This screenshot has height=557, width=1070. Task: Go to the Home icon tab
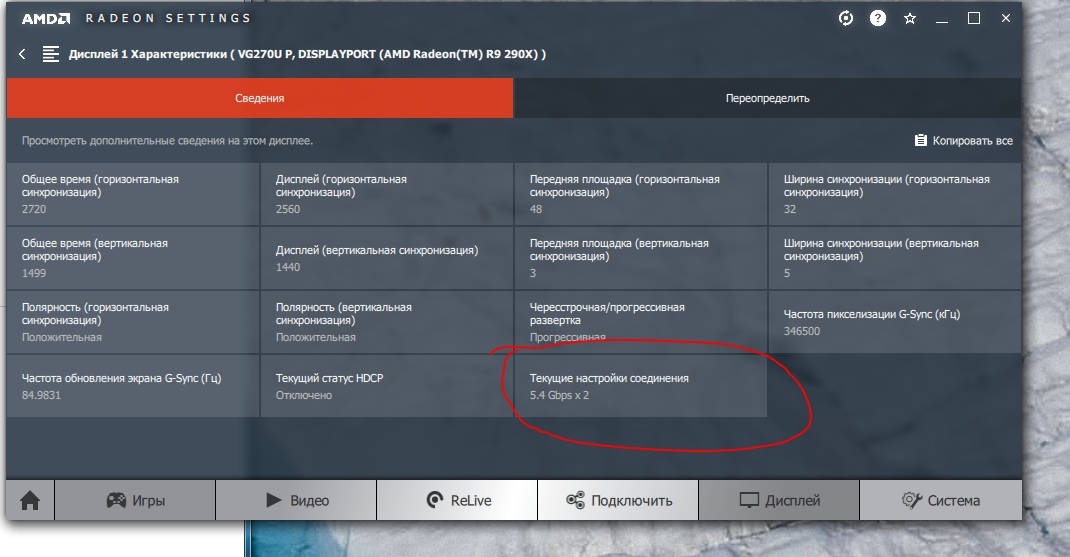[30, 500]
